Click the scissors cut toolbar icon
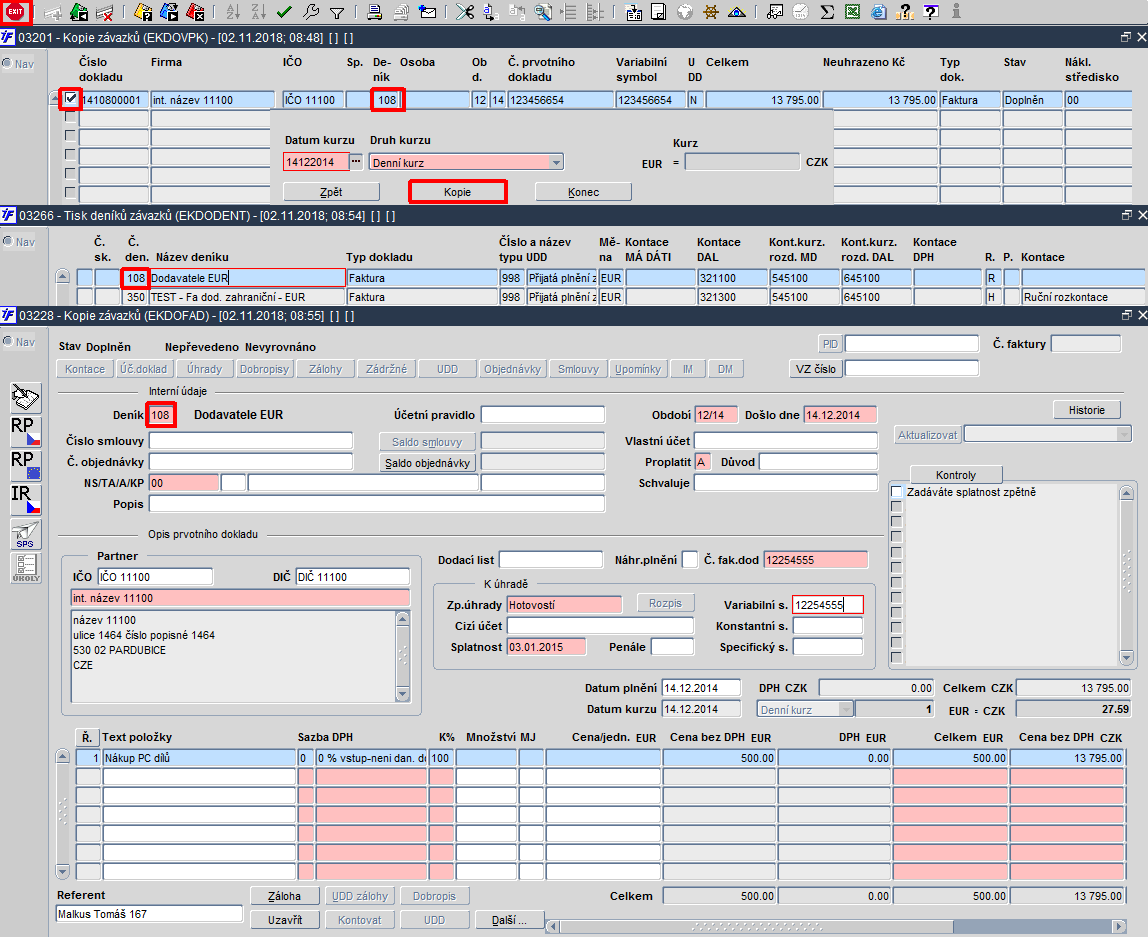This screenshot has height=937, width=1148. pos(464,12)
